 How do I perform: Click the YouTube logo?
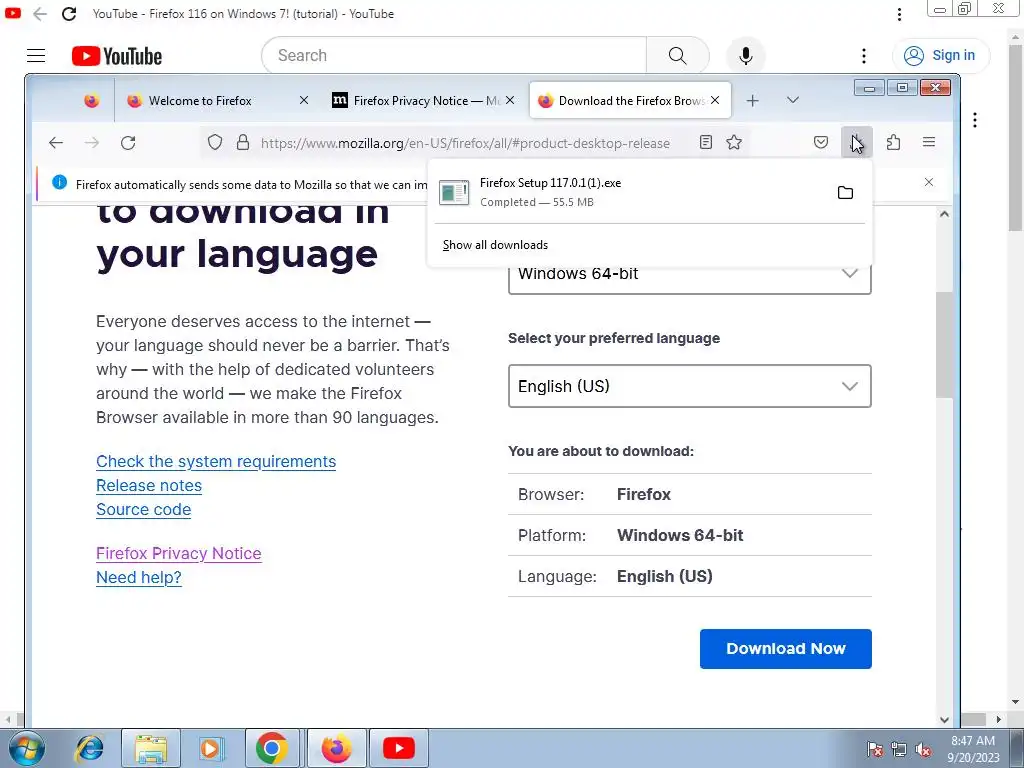(117, 56)
